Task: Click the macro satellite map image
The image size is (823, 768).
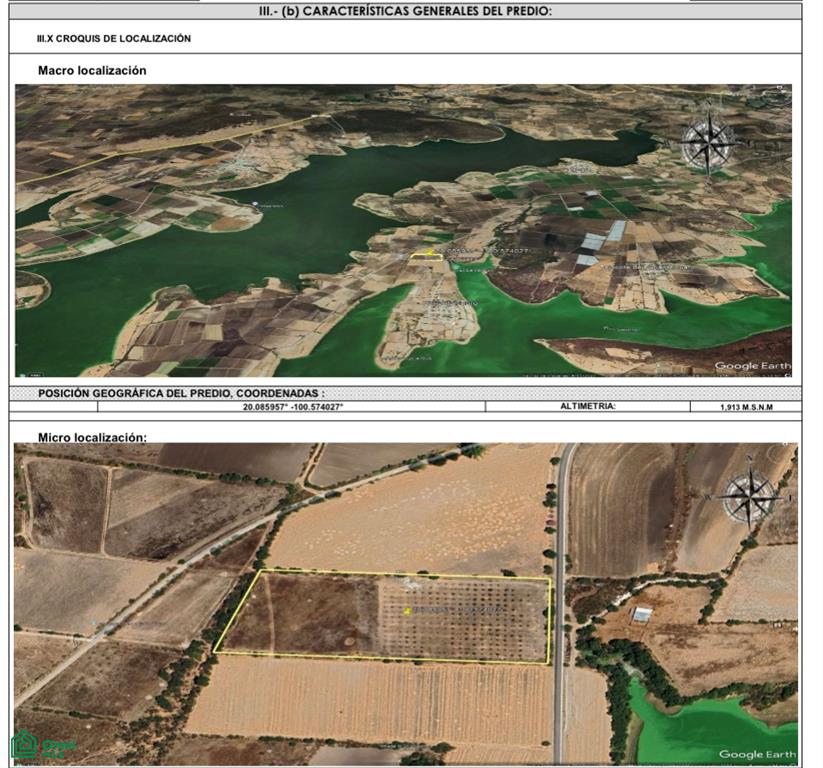Action: (403, 230)
